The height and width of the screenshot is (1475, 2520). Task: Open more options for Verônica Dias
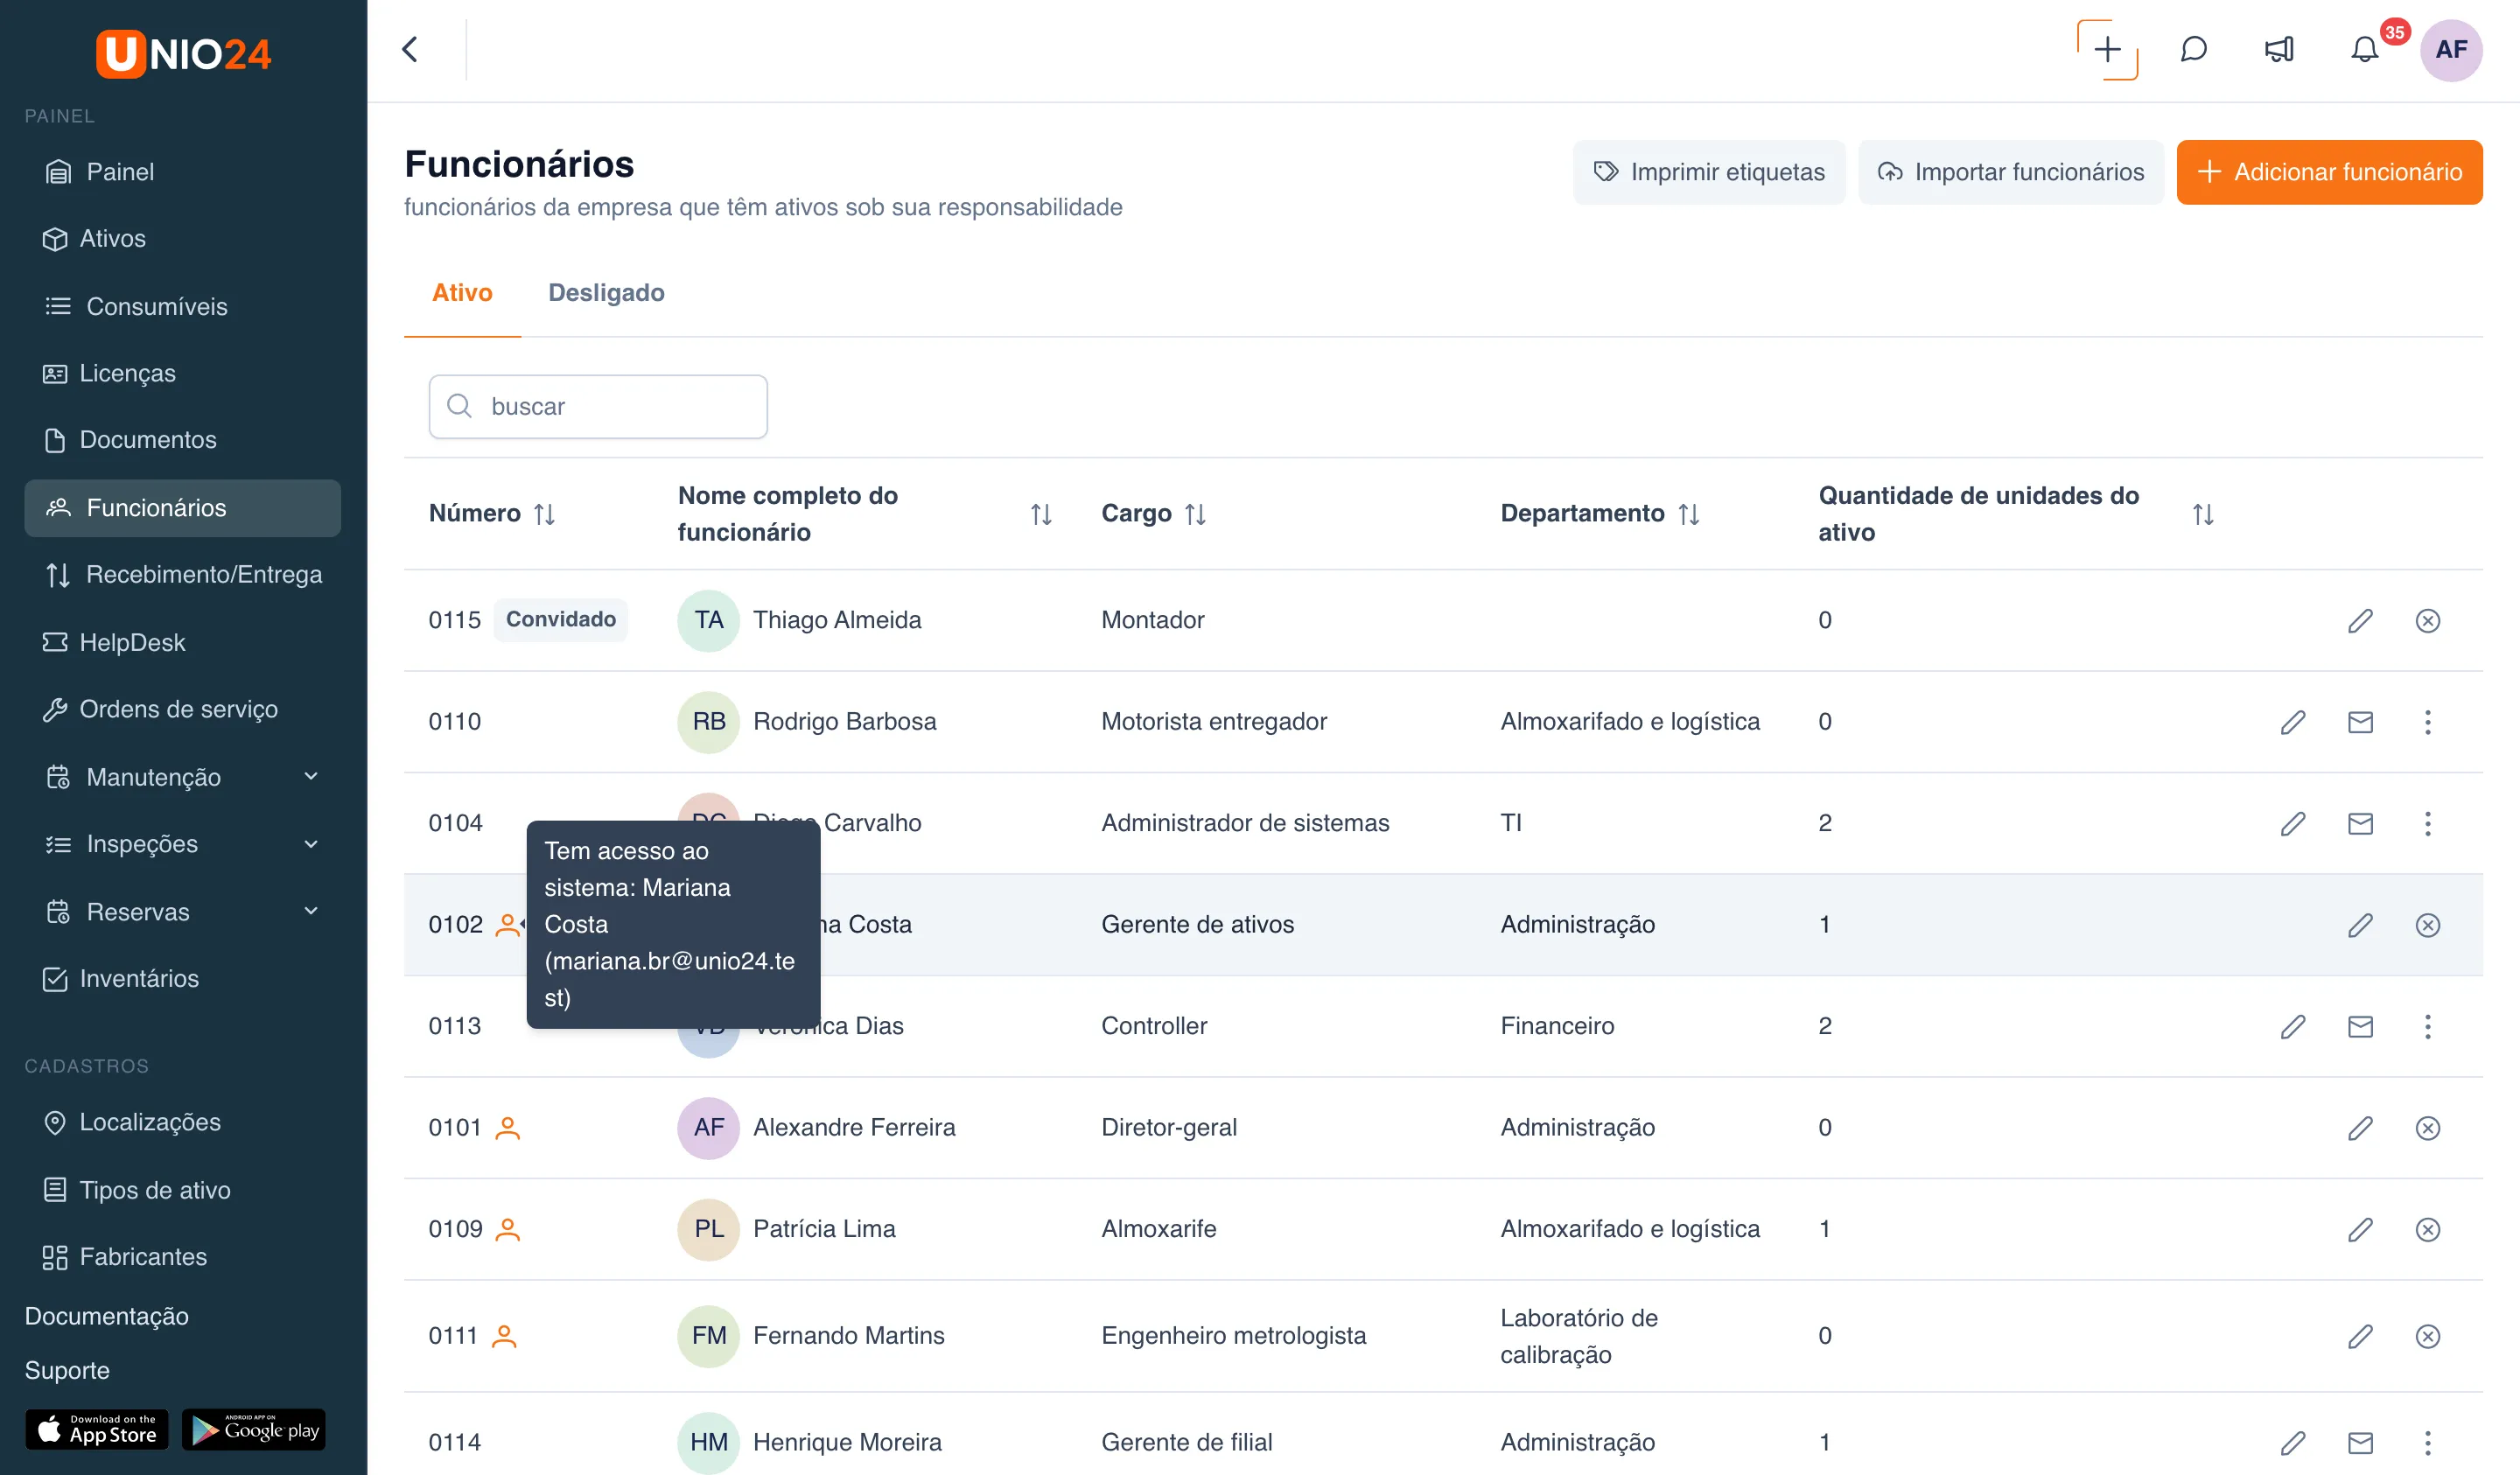tap(2427, 1026)
